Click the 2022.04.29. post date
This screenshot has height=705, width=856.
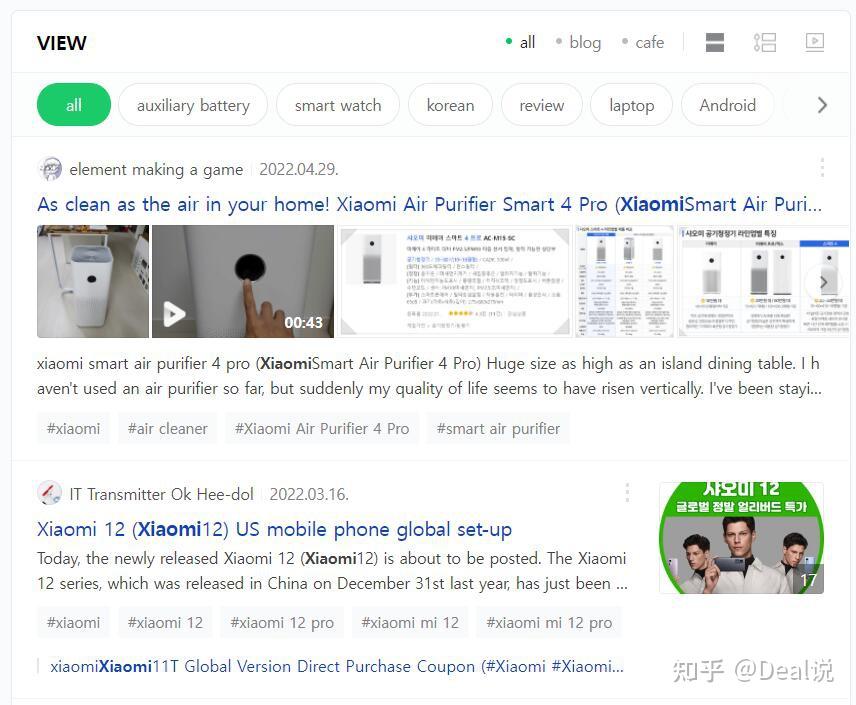(299, 169)
